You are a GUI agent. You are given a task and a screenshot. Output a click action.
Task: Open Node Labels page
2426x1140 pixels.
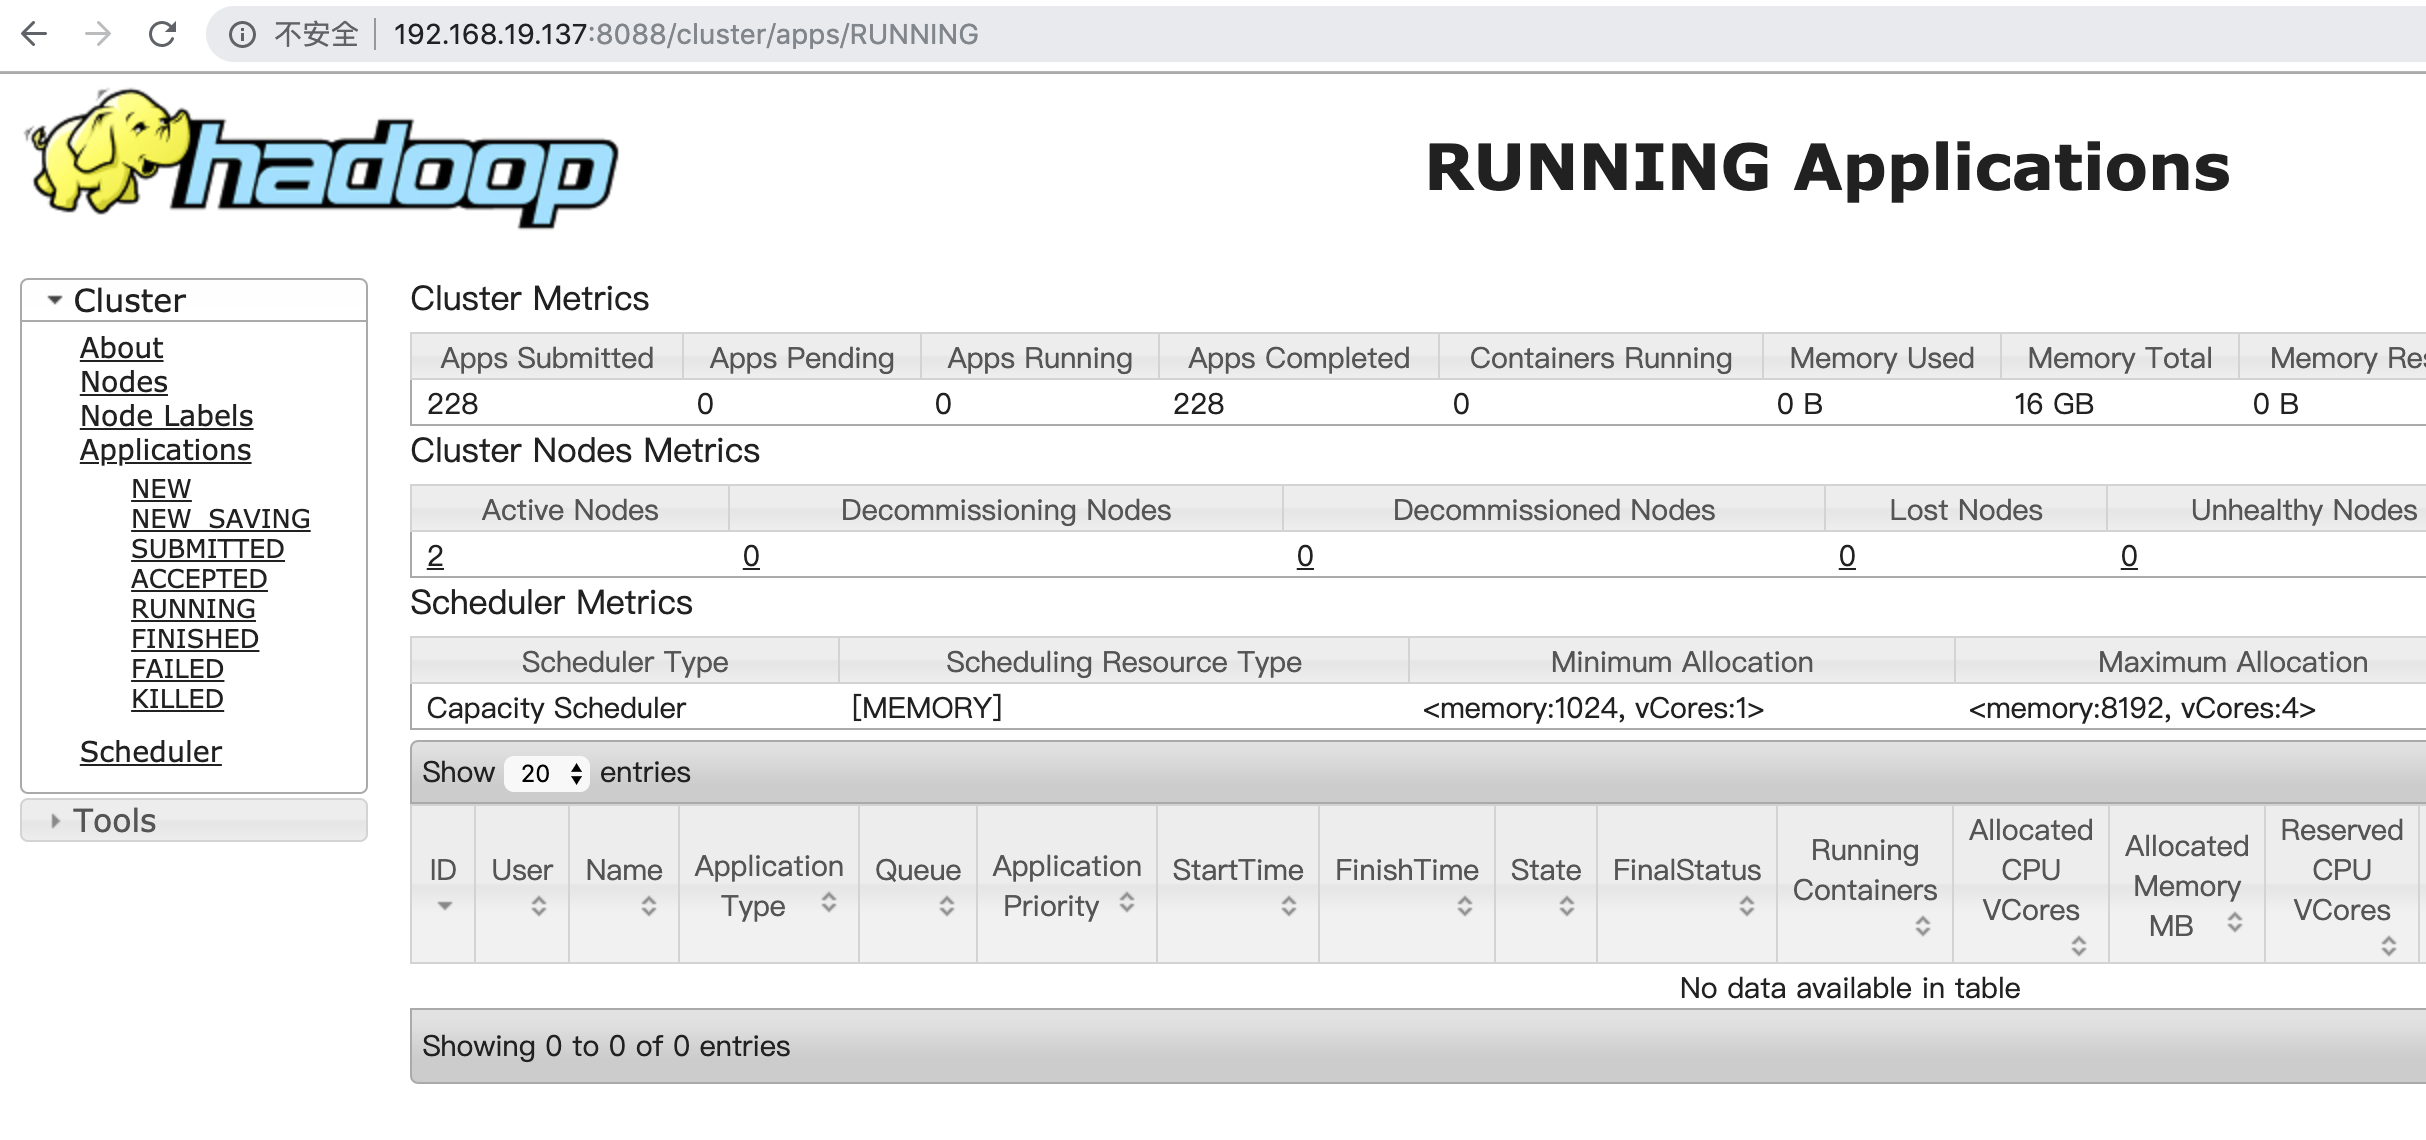tap(166, 416)
